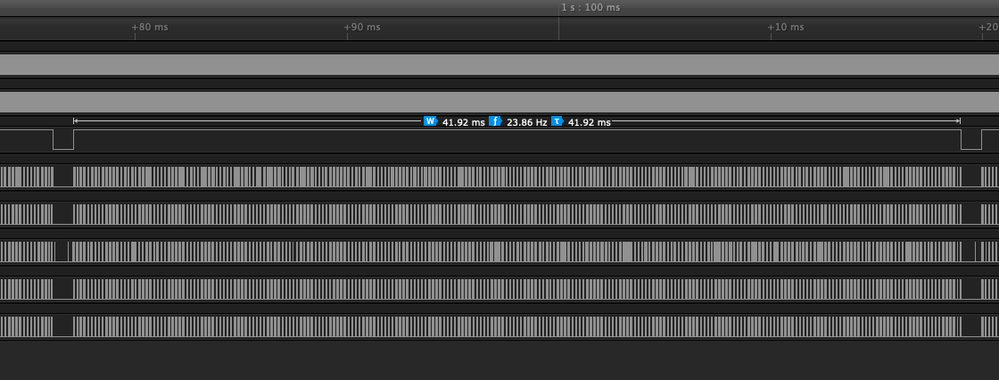
Task: Click the +10 ms timeline tick label
Action: (x=786, y=27)
